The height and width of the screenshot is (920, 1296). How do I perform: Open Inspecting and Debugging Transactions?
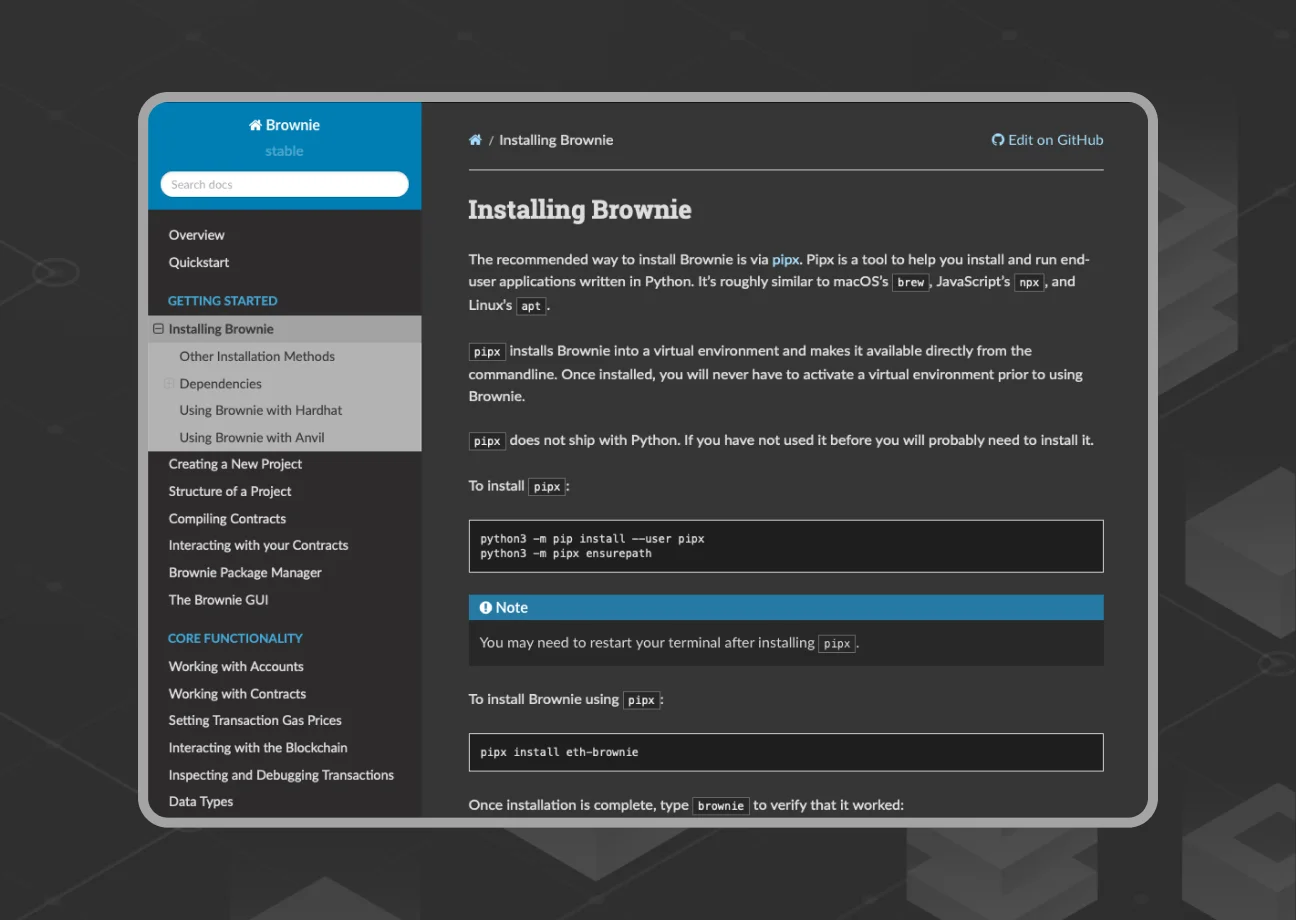[281, 774]
